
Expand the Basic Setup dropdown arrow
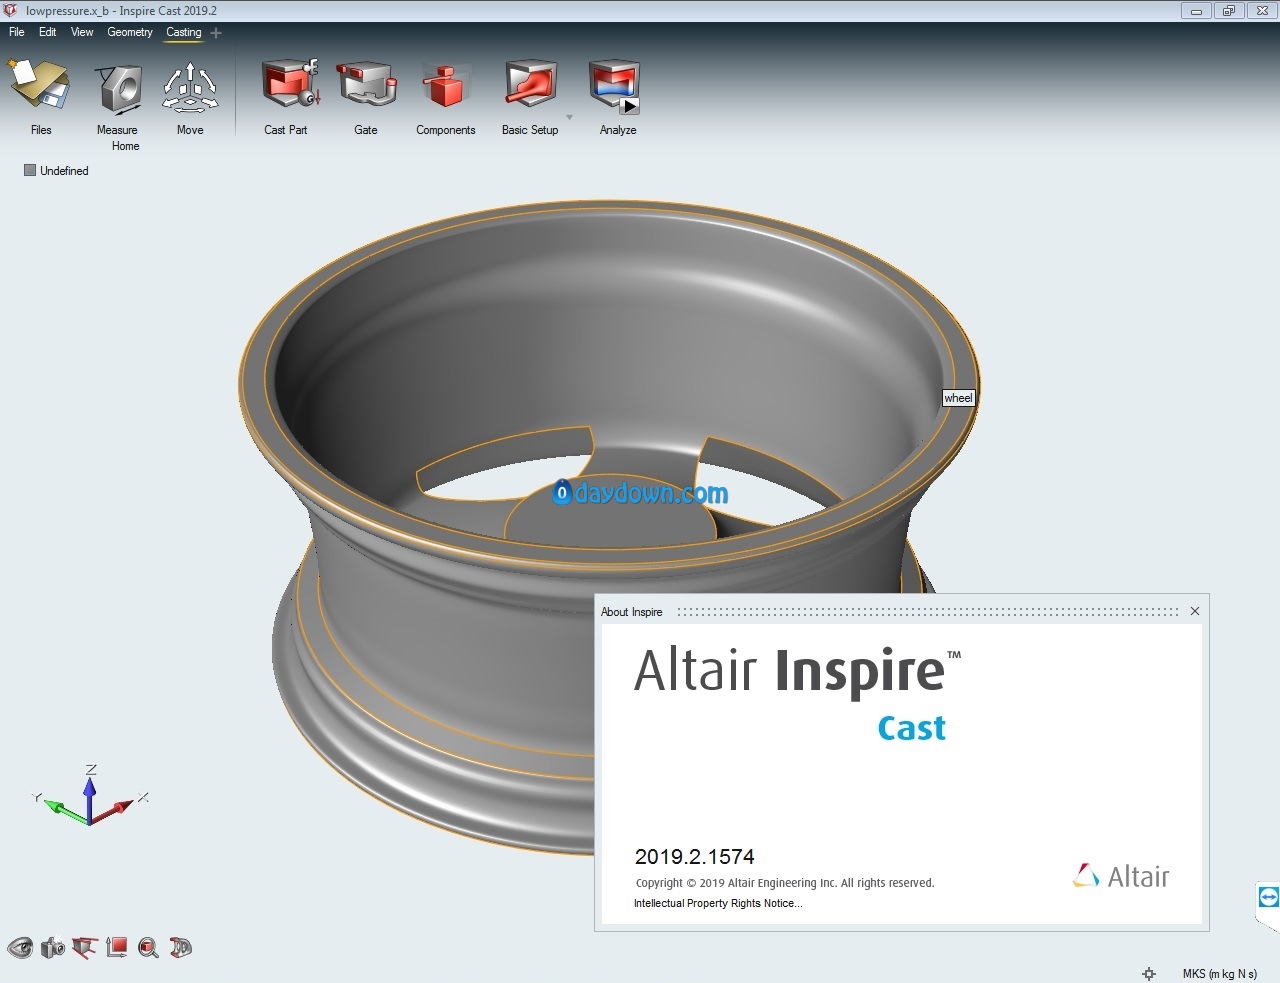point(570,118)
